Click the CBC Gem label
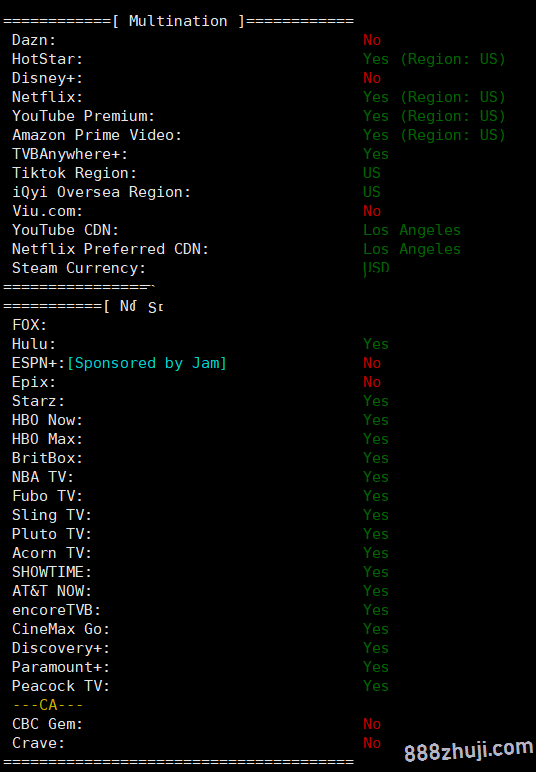Viewport: 536px width, 772px height. click(47, 724)
